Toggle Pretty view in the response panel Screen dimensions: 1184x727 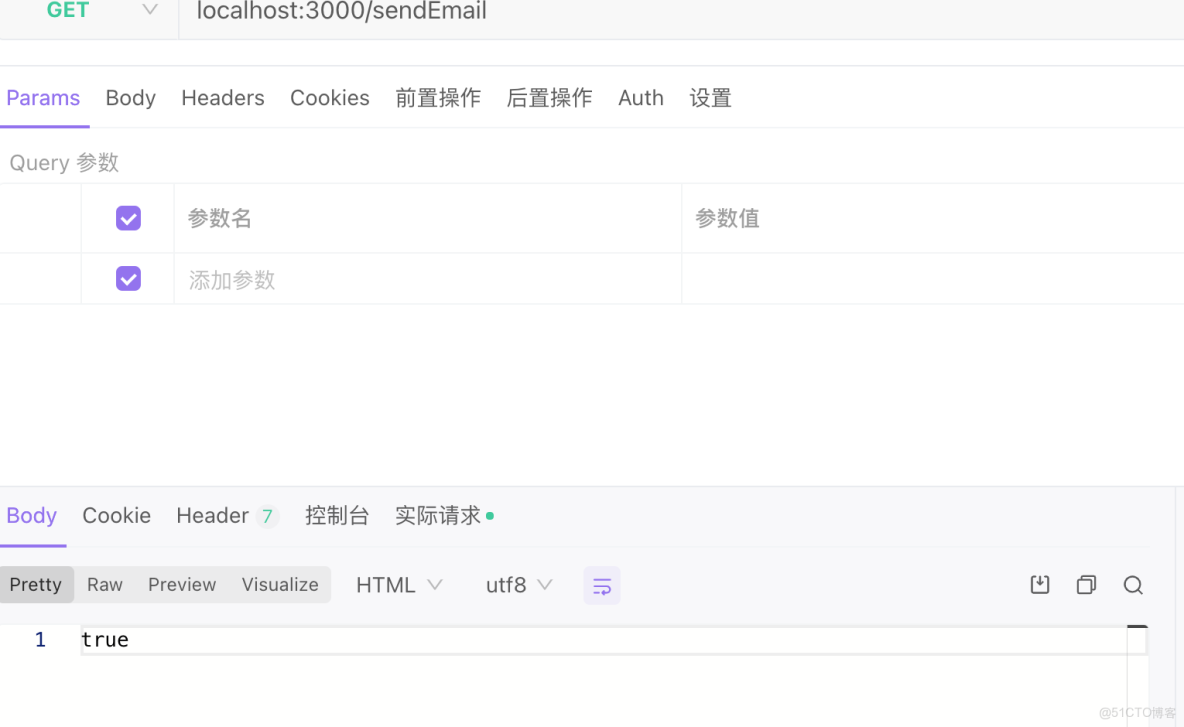pyautogui.click(x=36, y=584)
